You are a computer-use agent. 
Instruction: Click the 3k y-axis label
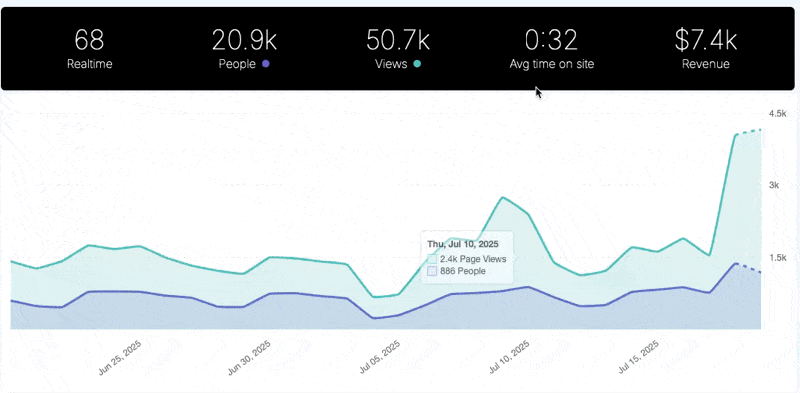pos(774,185)
